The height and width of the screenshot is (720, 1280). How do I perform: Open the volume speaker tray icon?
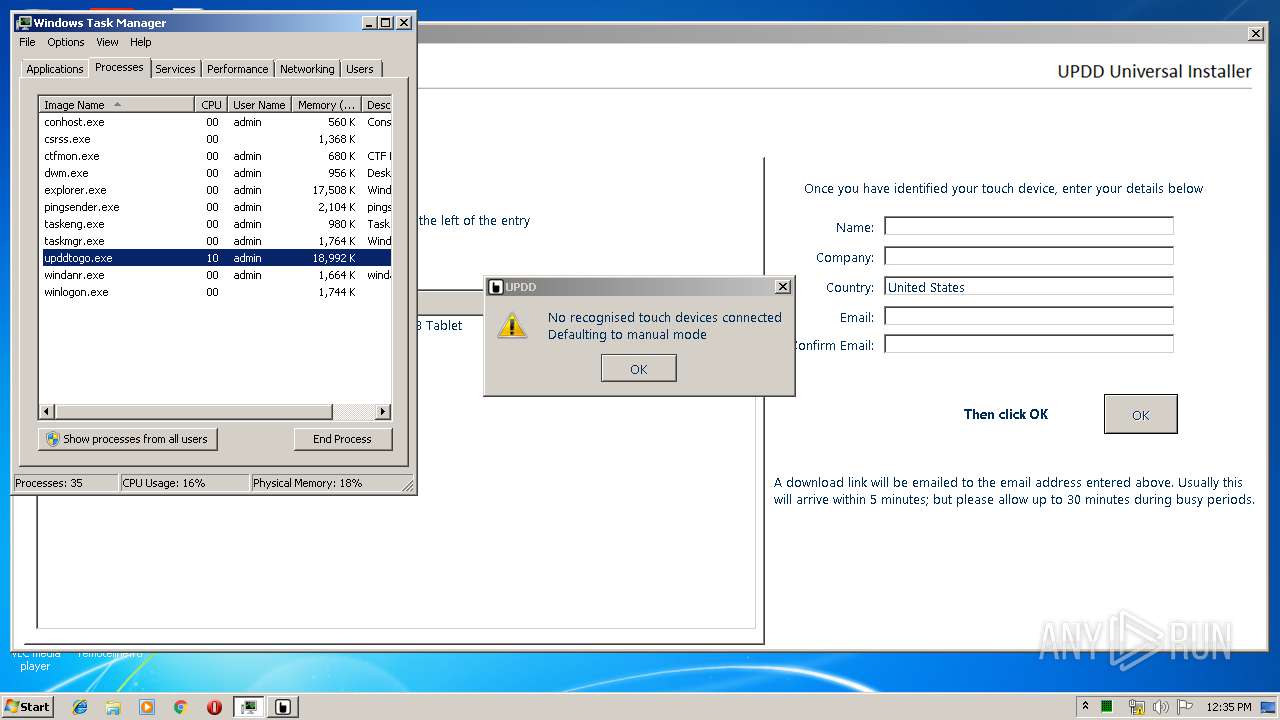(1160, 707)
